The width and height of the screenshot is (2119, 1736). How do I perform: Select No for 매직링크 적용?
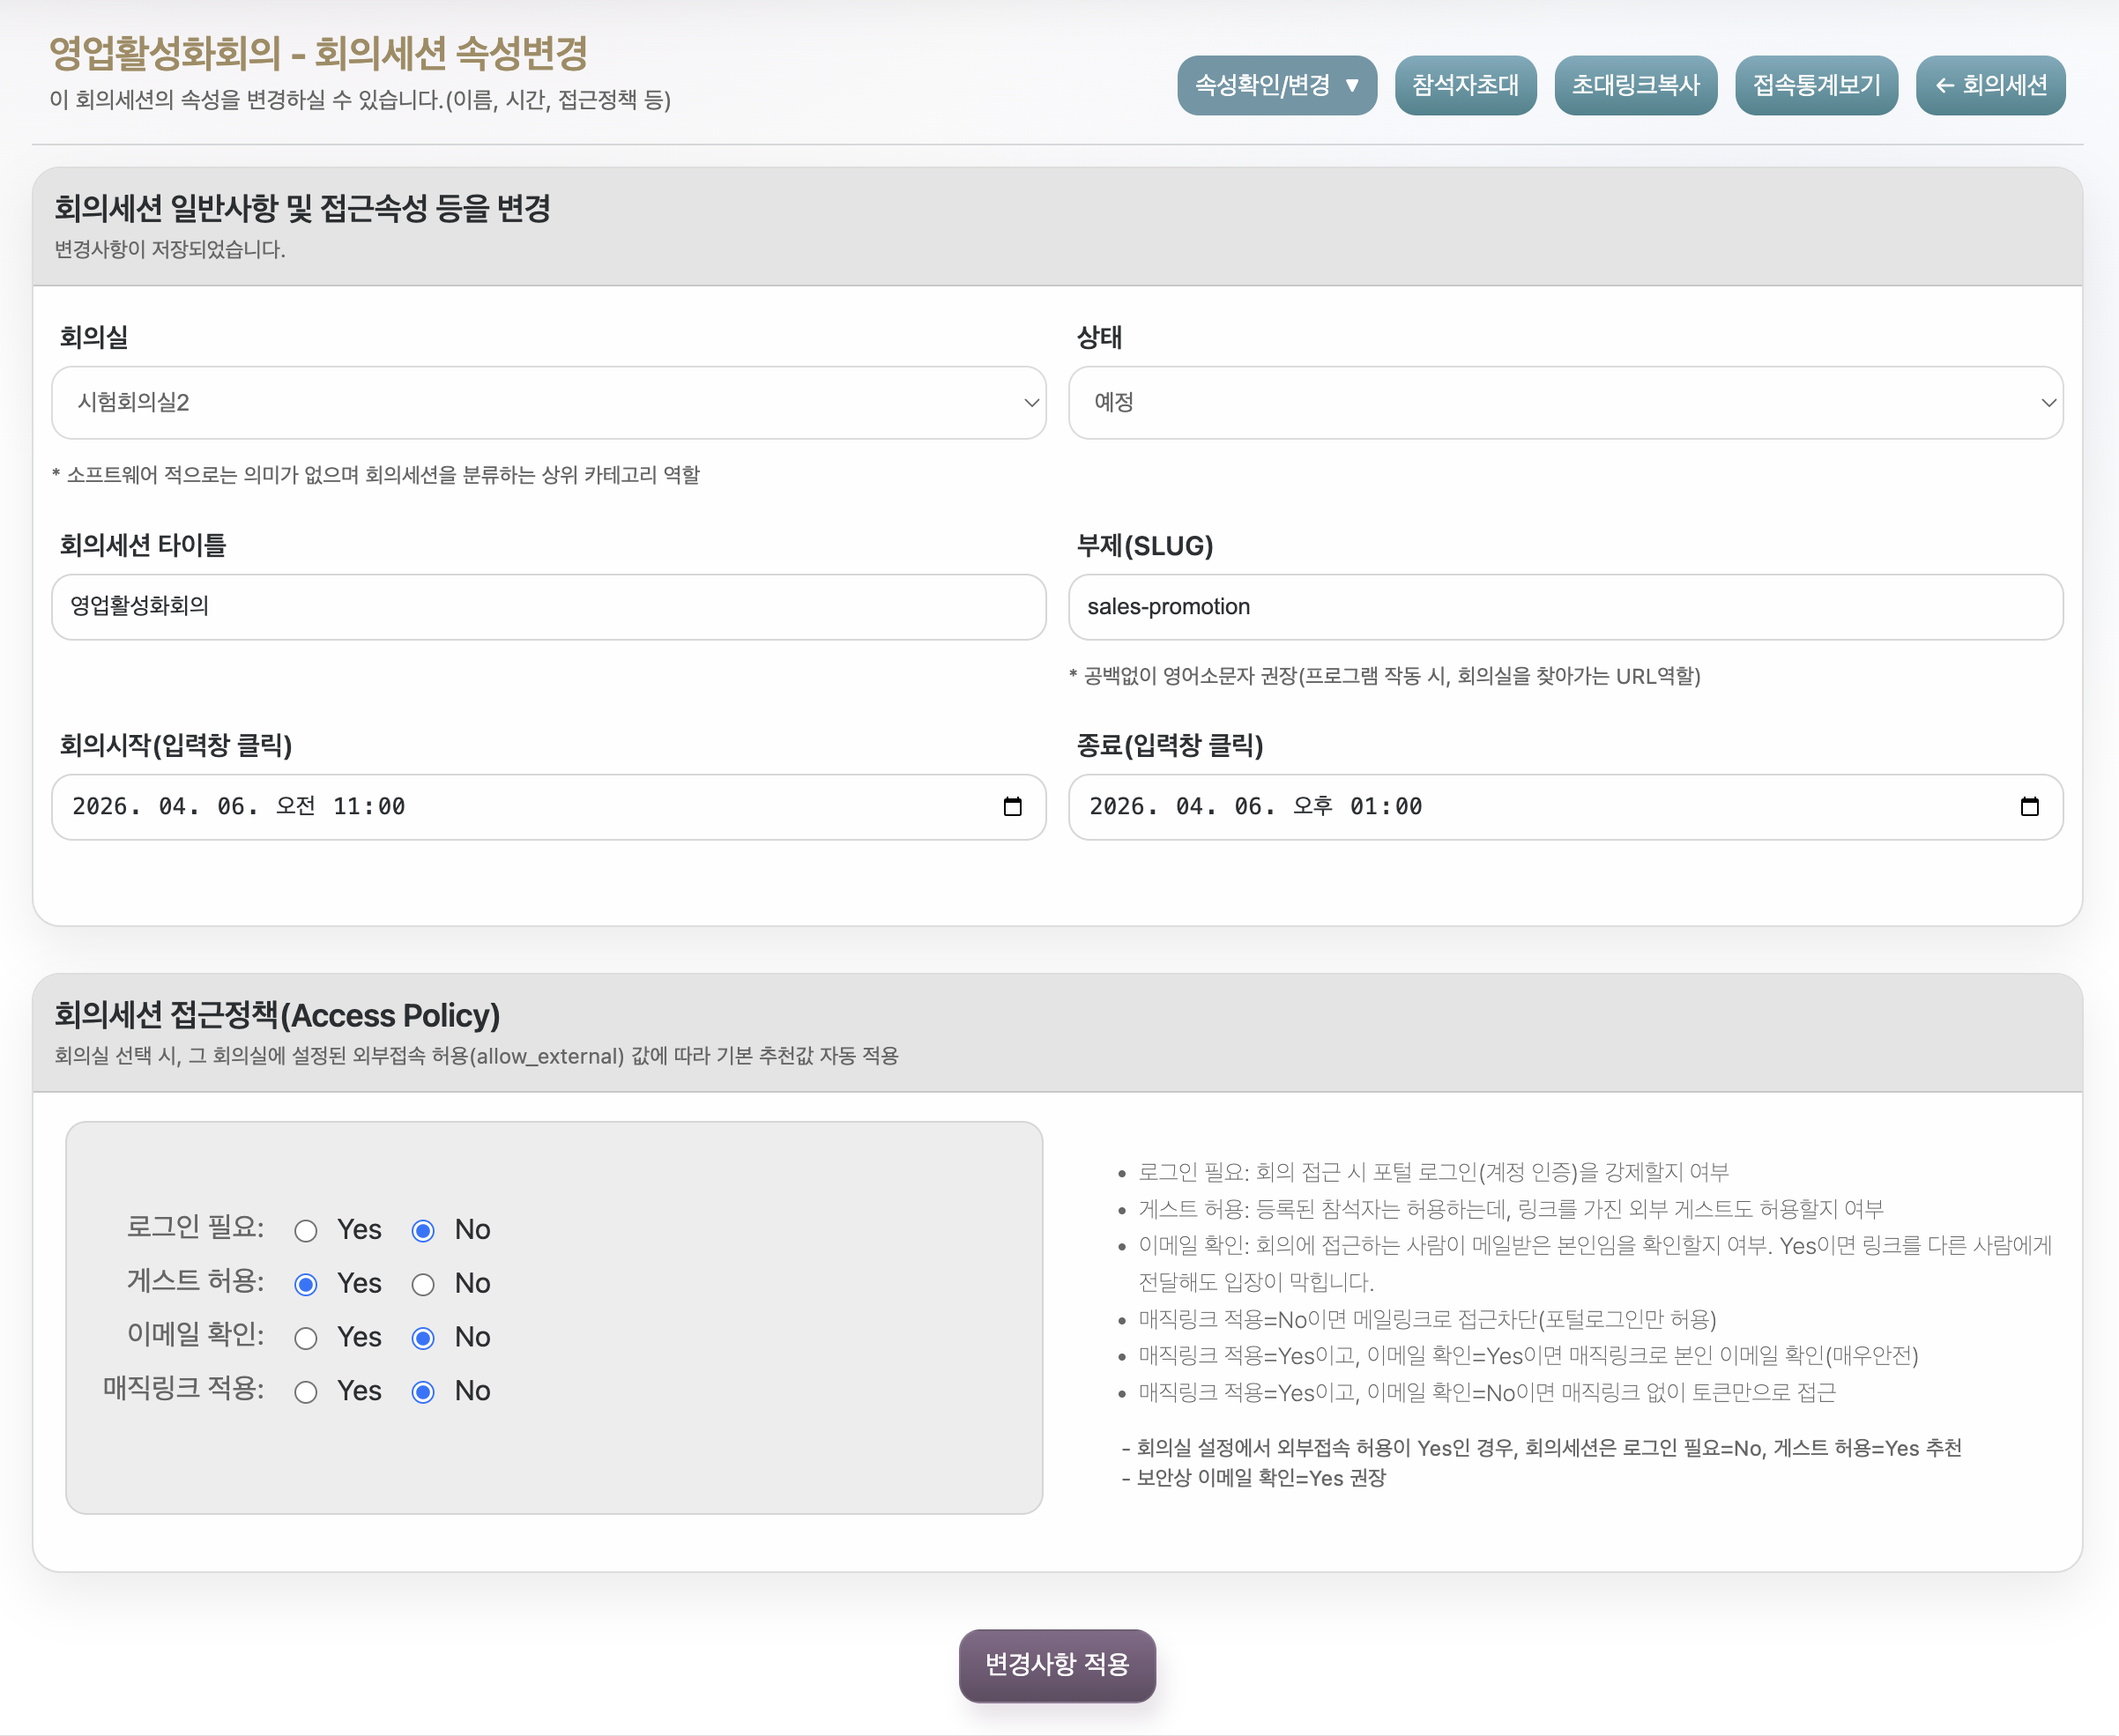(423, 1393)
